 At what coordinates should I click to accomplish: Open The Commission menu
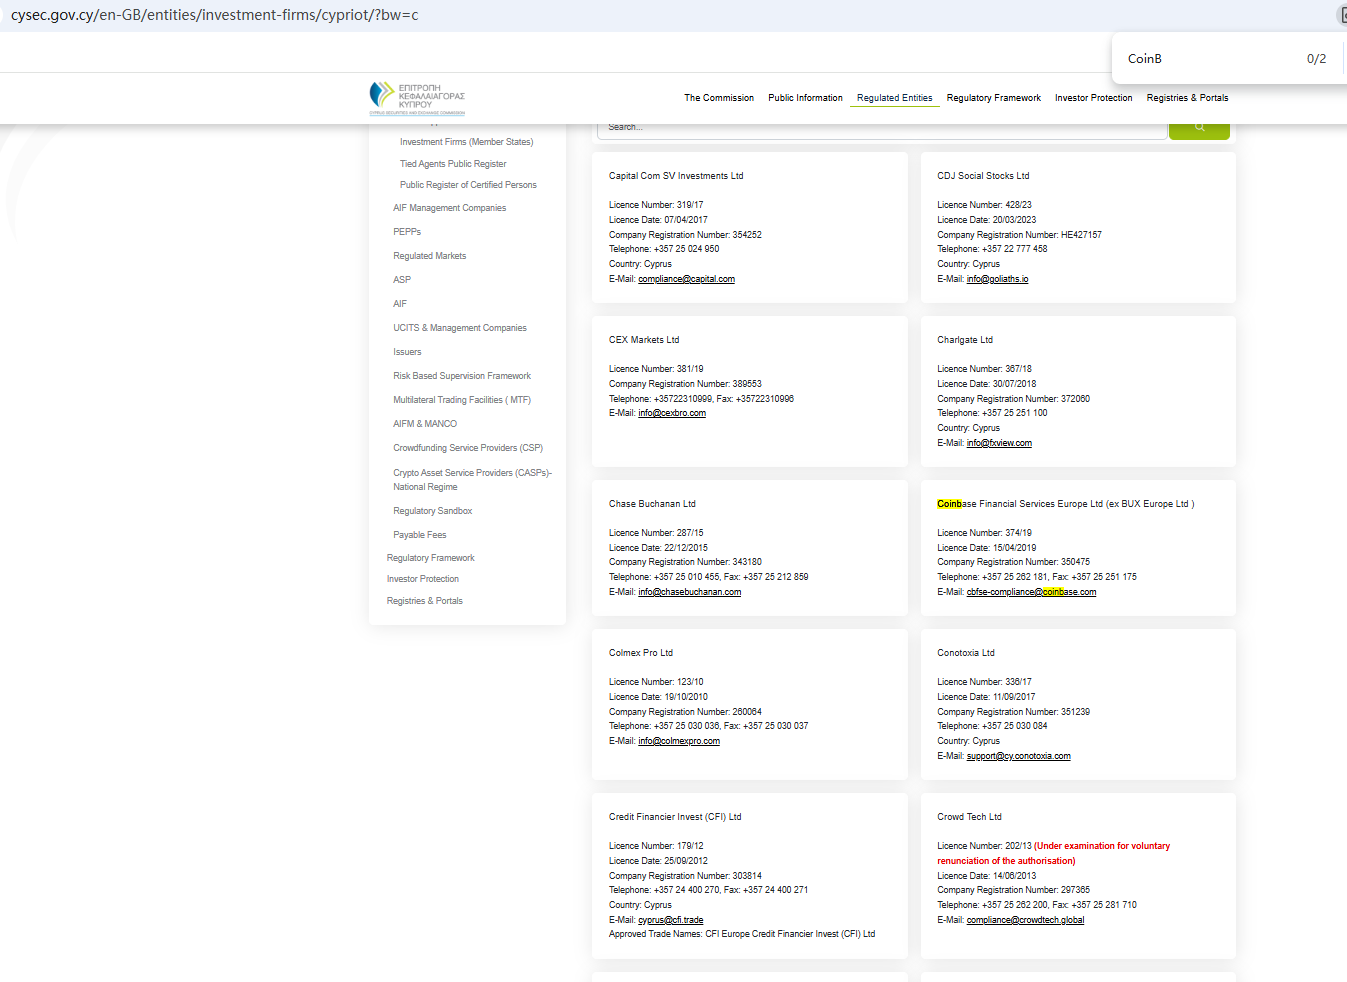718,98
